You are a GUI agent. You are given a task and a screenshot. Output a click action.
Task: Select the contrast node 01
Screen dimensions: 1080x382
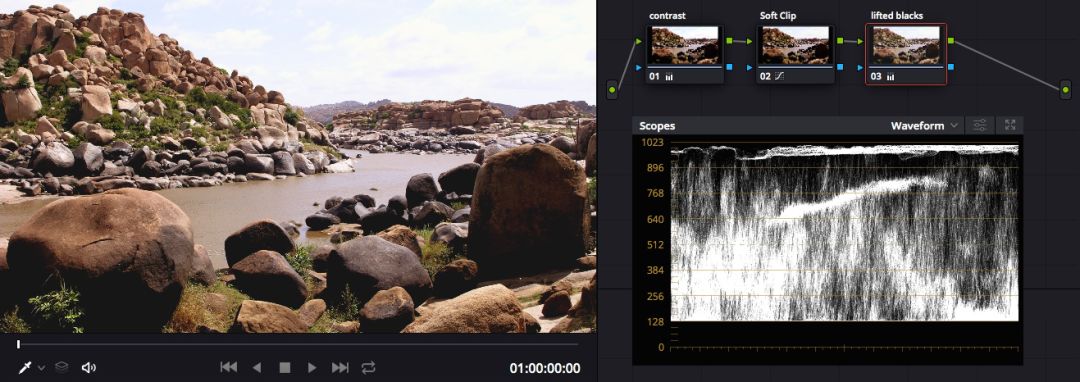tap(685, 54)
